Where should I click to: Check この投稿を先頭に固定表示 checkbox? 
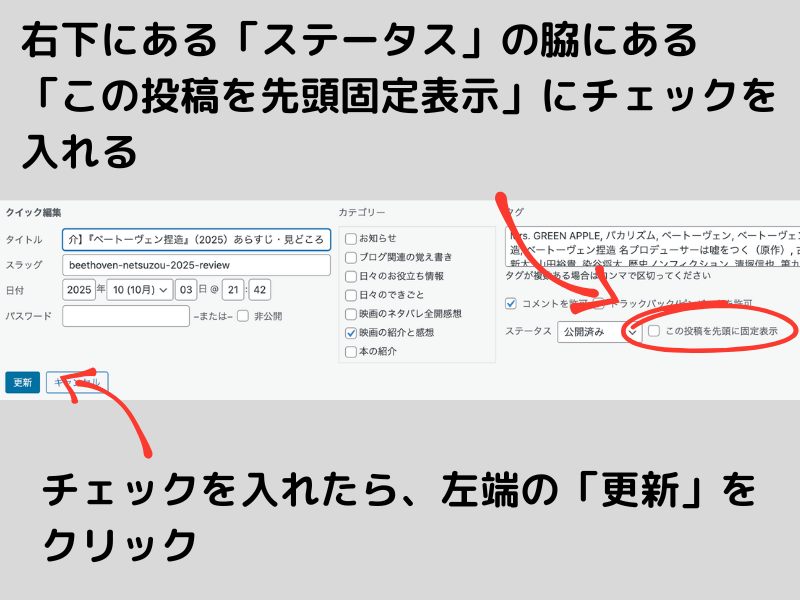click(654, 331)
